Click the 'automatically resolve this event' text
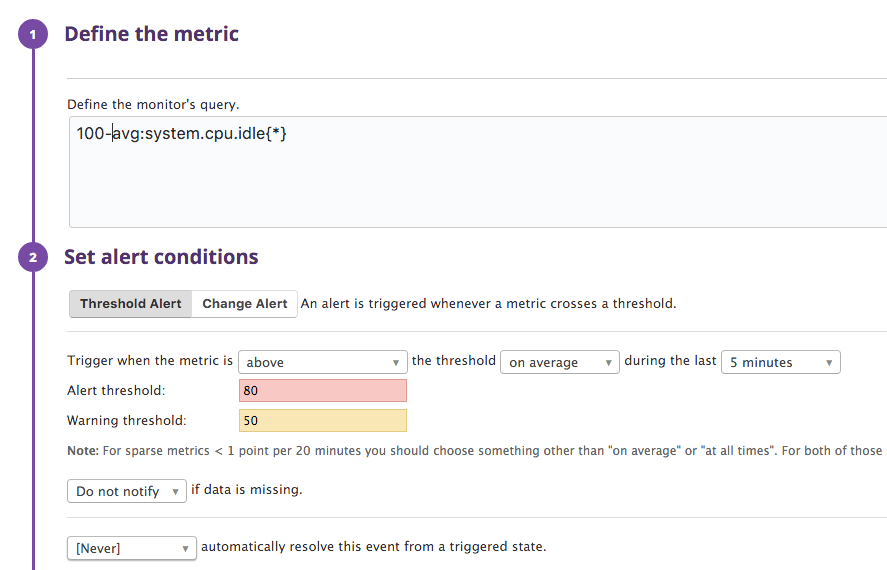 374,547
